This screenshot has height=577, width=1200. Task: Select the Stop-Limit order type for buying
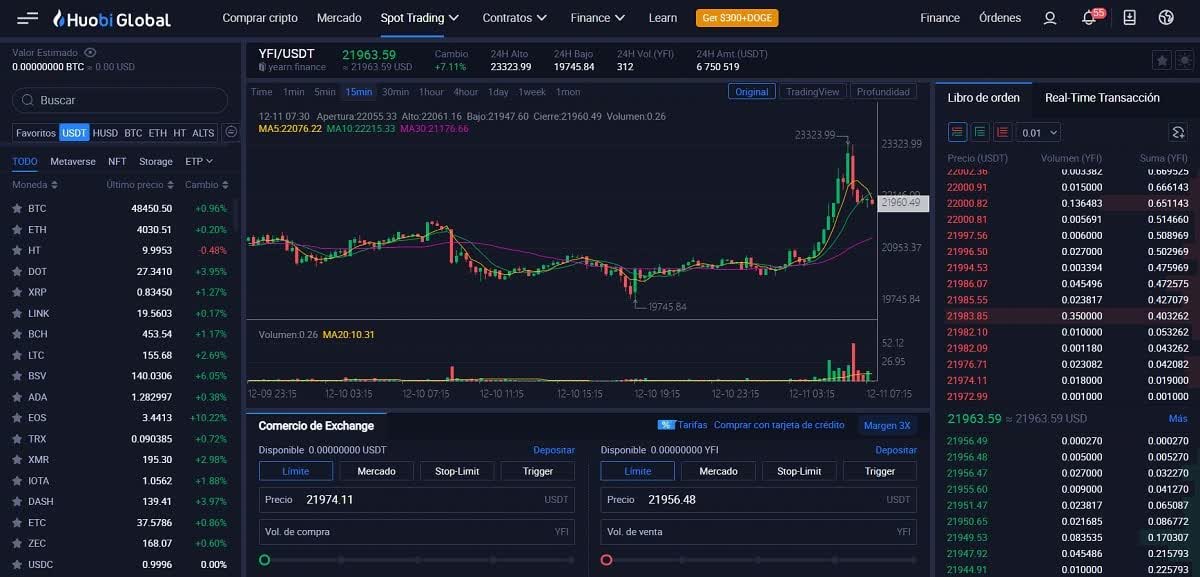point(457,471)
